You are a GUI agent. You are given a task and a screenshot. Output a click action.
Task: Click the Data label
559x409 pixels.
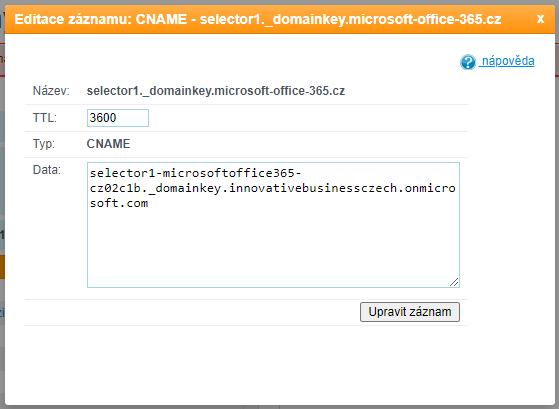[47, 170]
